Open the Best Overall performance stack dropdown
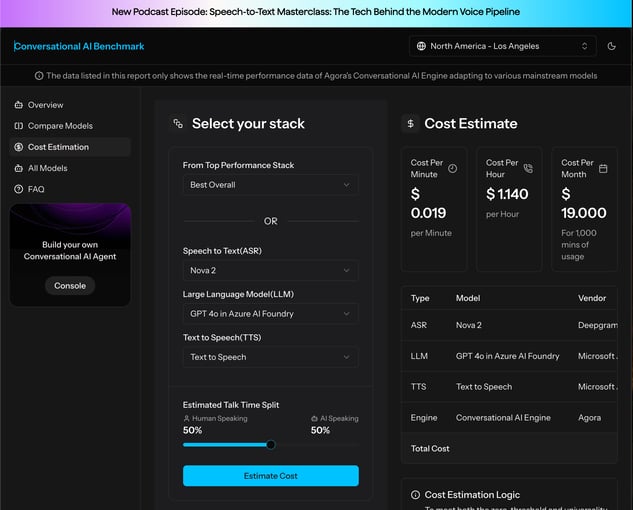Screen dimensions: 633x510 coord(270,185)
